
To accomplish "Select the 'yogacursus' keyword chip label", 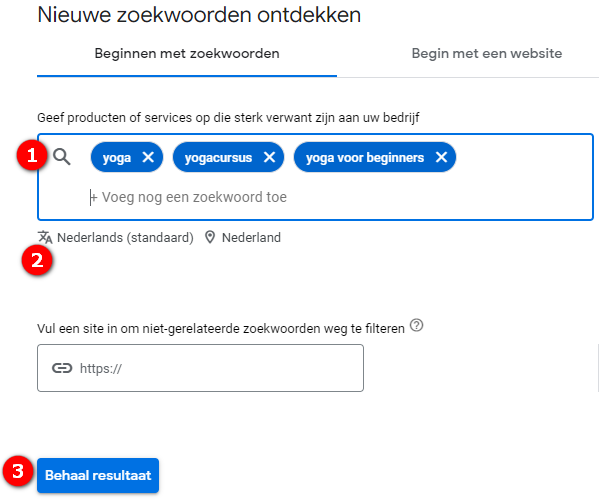I will pos(218,157).
